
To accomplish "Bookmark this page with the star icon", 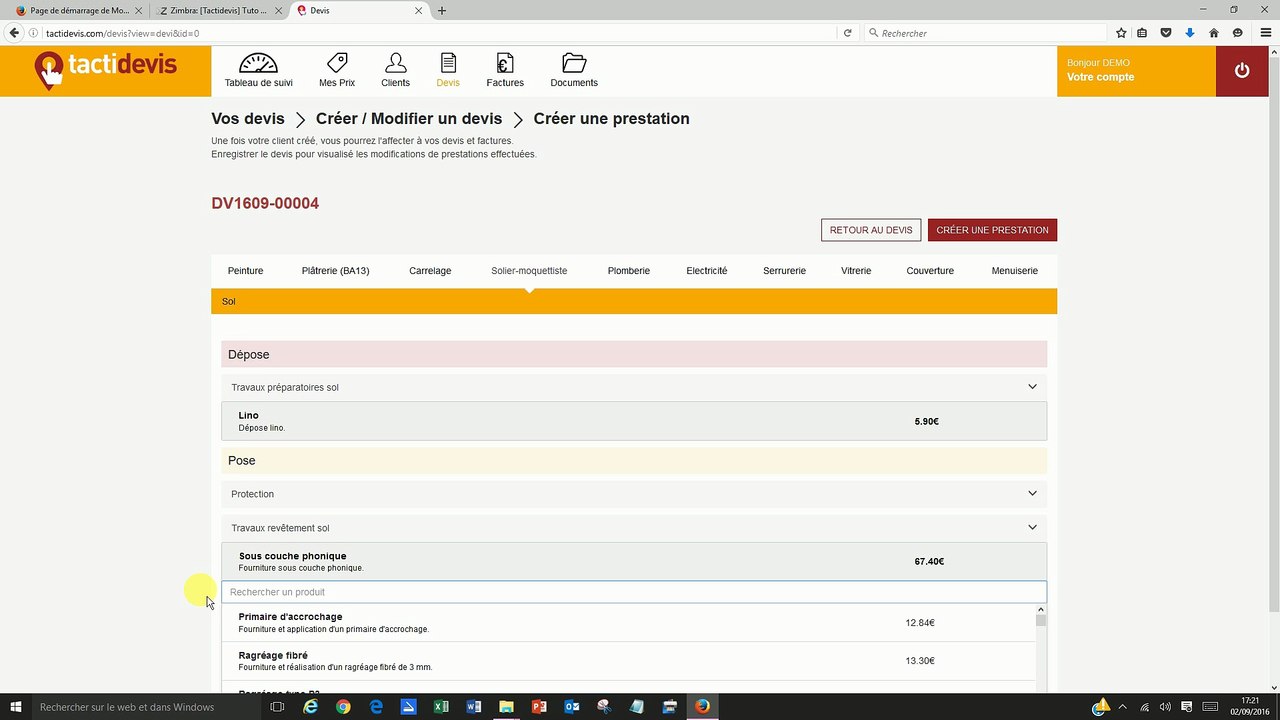I will pos(1121,33).
